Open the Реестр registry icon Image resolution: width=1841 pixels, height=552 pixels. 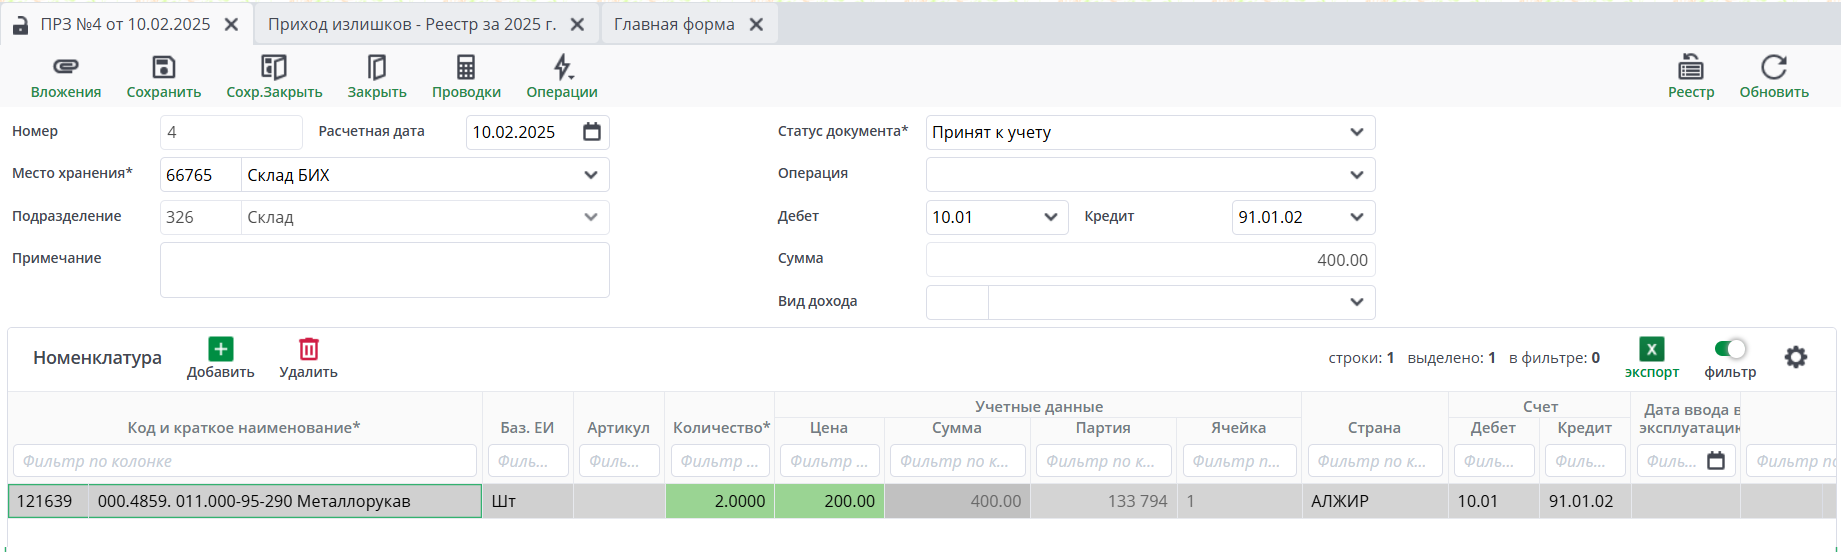1690,68
